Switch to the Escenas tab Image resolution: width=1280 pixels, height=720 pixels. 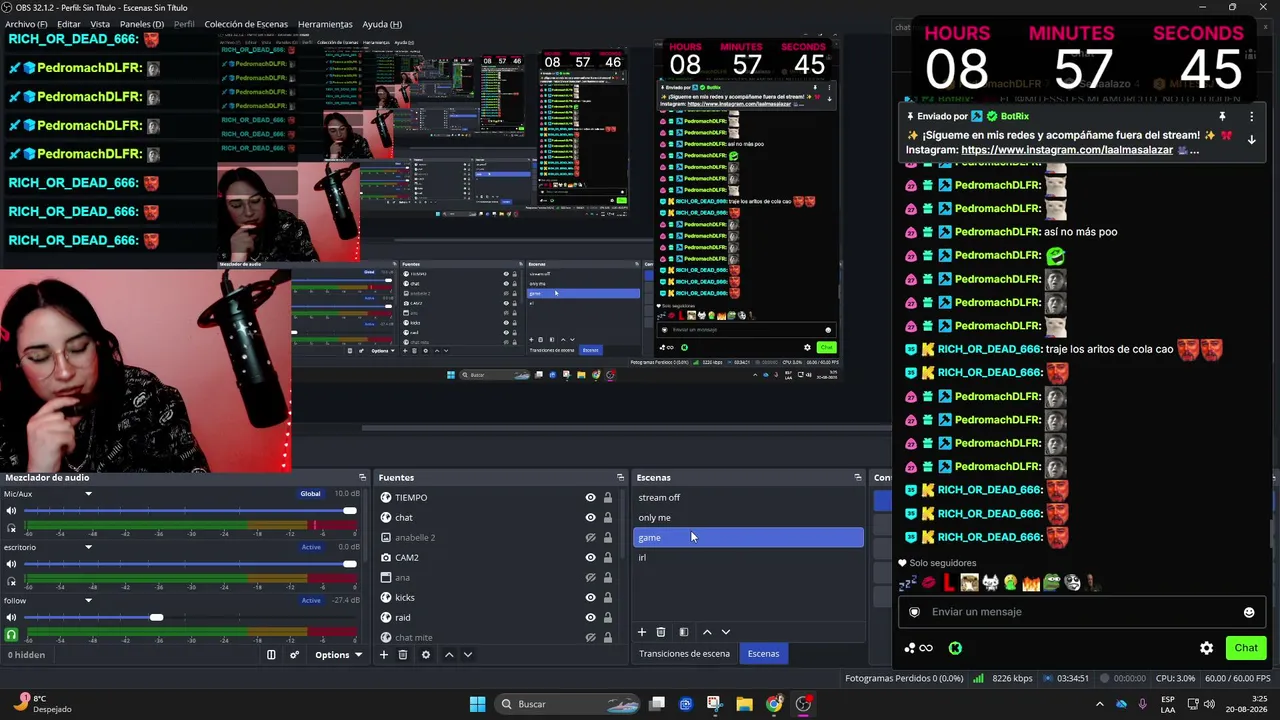tap(763, 654)
